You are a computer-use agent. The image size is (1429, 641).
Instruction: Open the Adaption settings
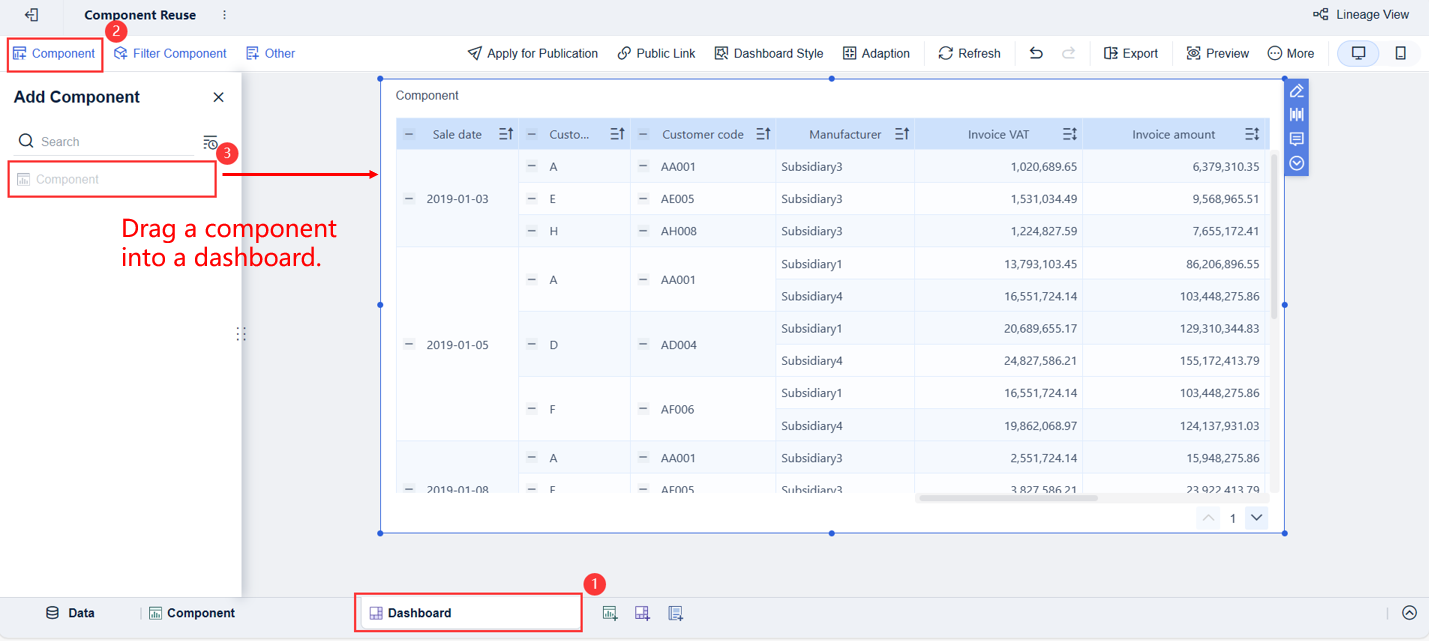(x=876, y=53)
